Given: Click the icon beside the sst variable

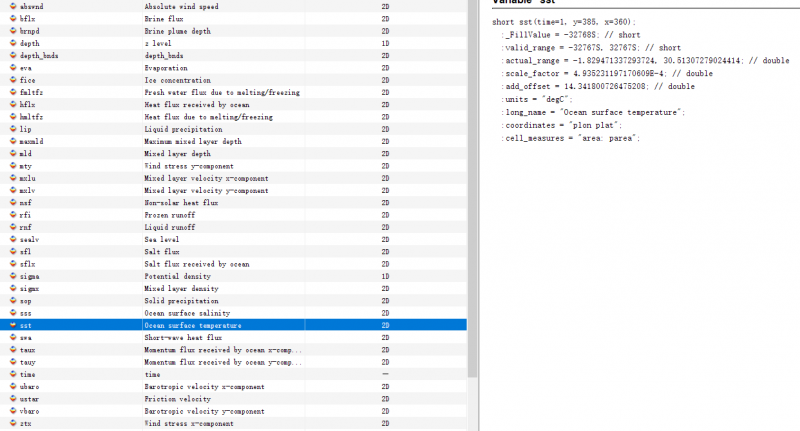Looking at the screenshot, I should 12,325.
